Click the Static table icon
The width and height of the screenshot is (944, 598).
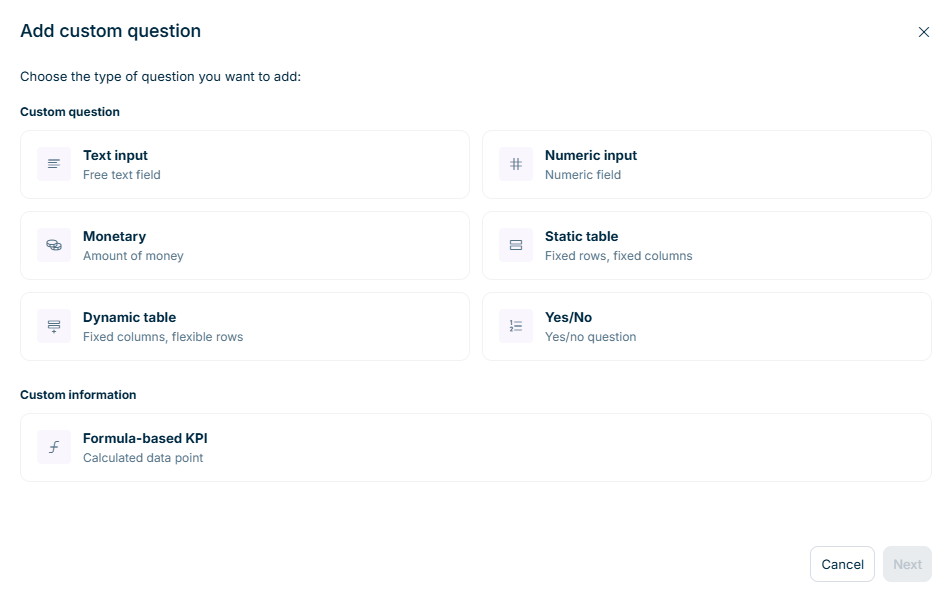[516, 245]
